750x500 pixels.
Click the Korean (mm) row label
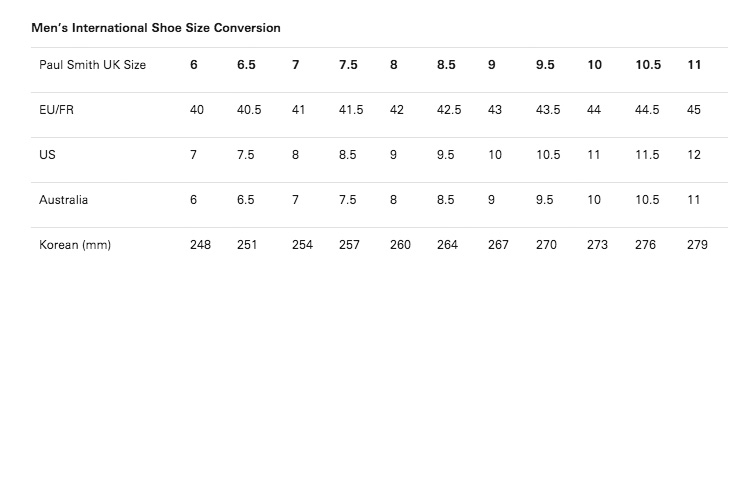[x=75, y=245]
